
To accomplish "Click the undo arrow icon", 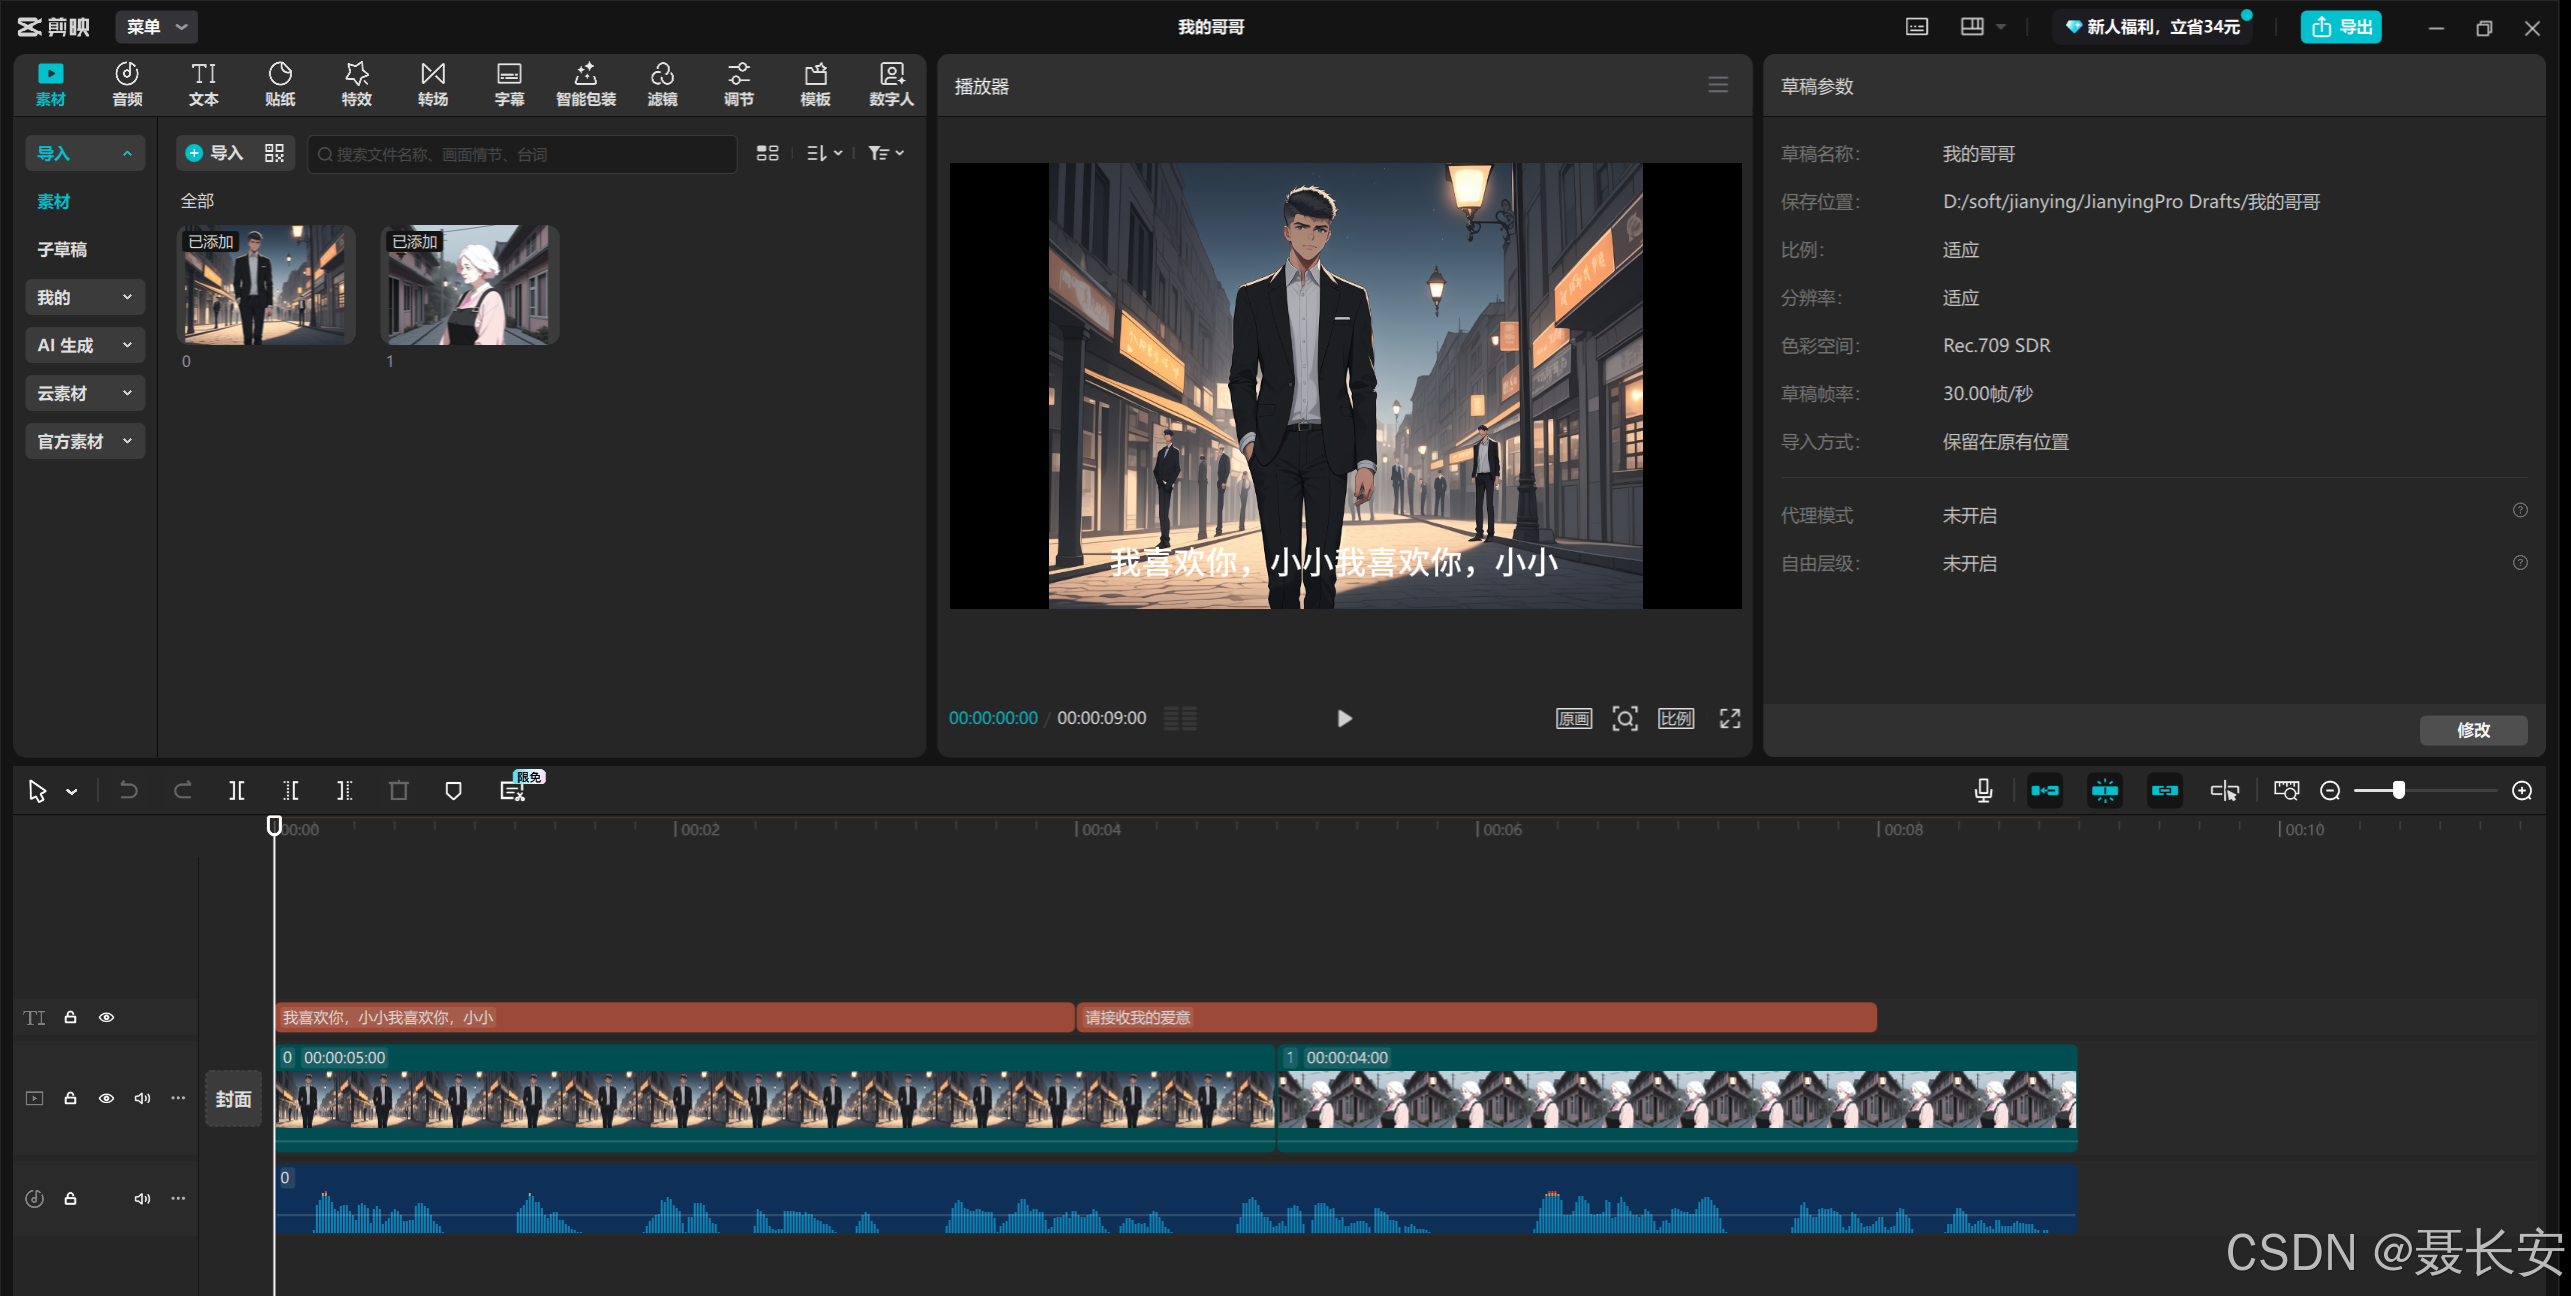I will click(x=129, y=791).
